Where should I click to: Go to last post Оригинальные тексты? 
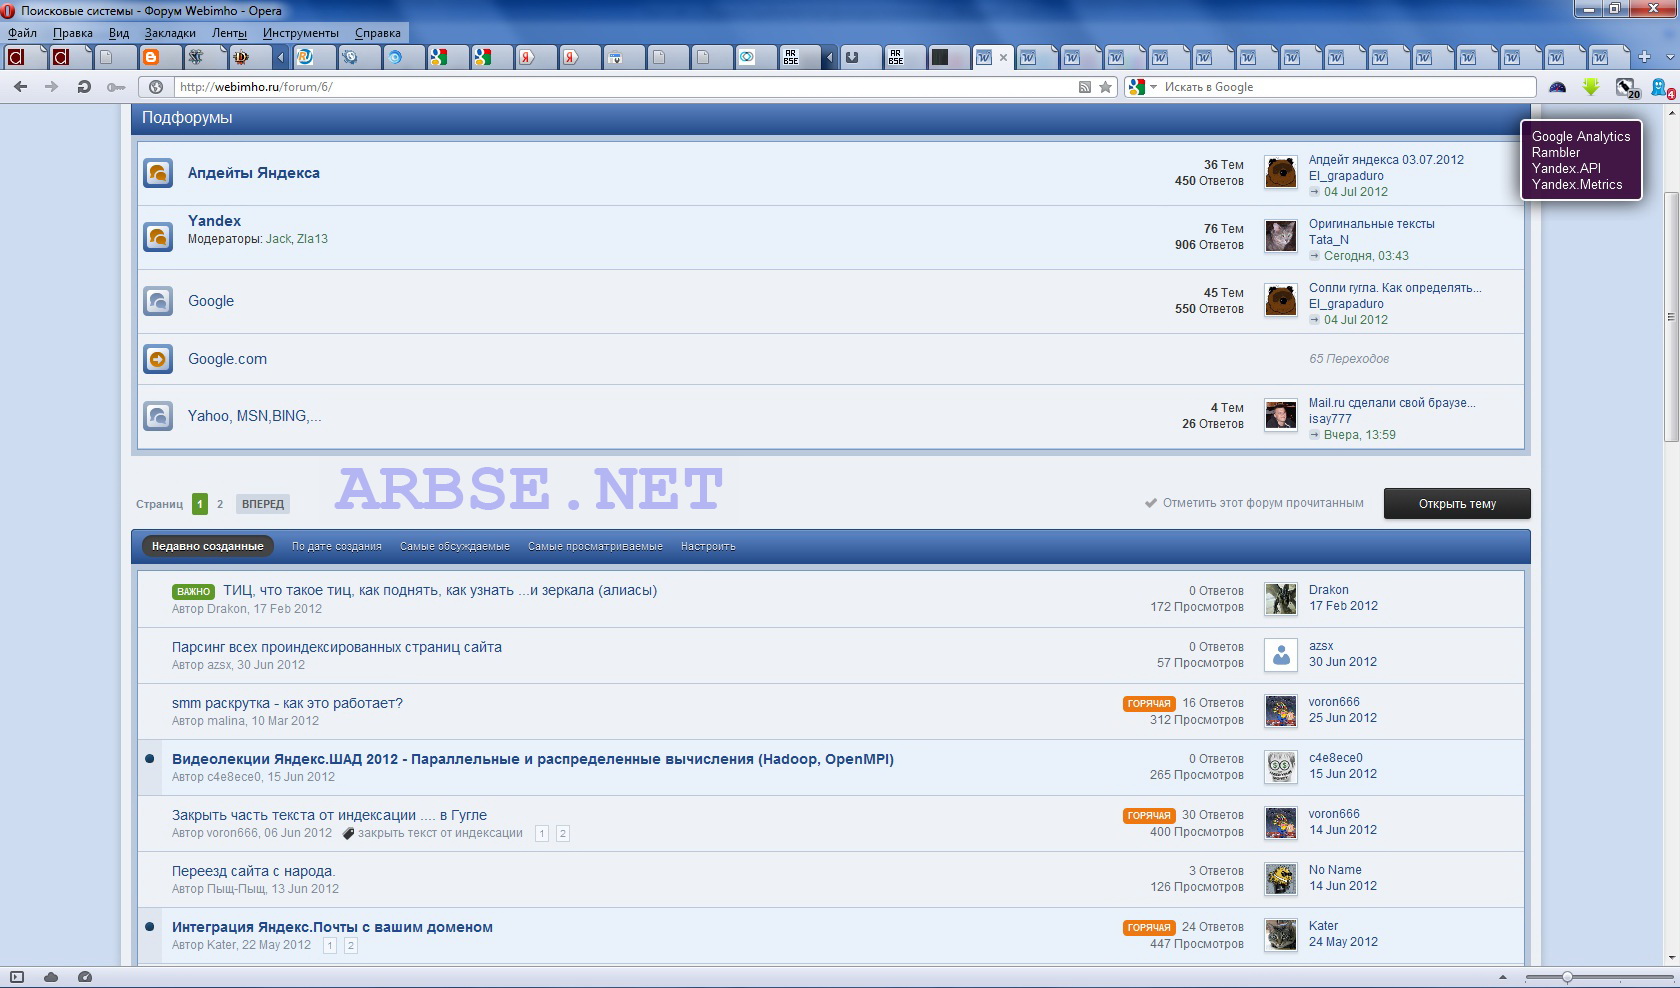(x=1372, y=224)
